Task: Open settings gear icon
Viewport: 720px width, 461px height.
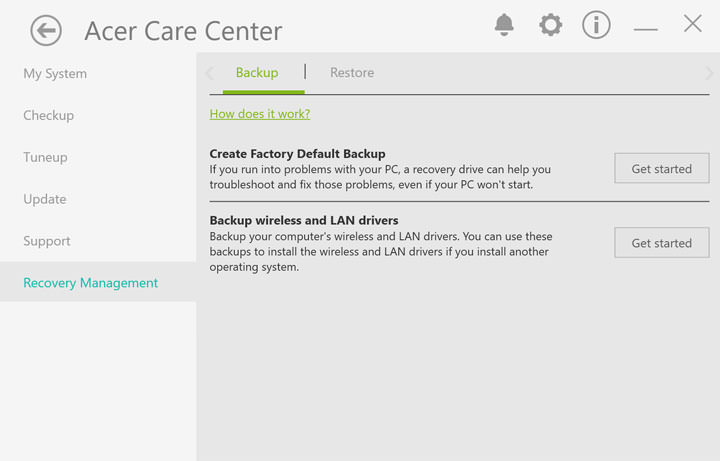Action: (x=551, y=25)
